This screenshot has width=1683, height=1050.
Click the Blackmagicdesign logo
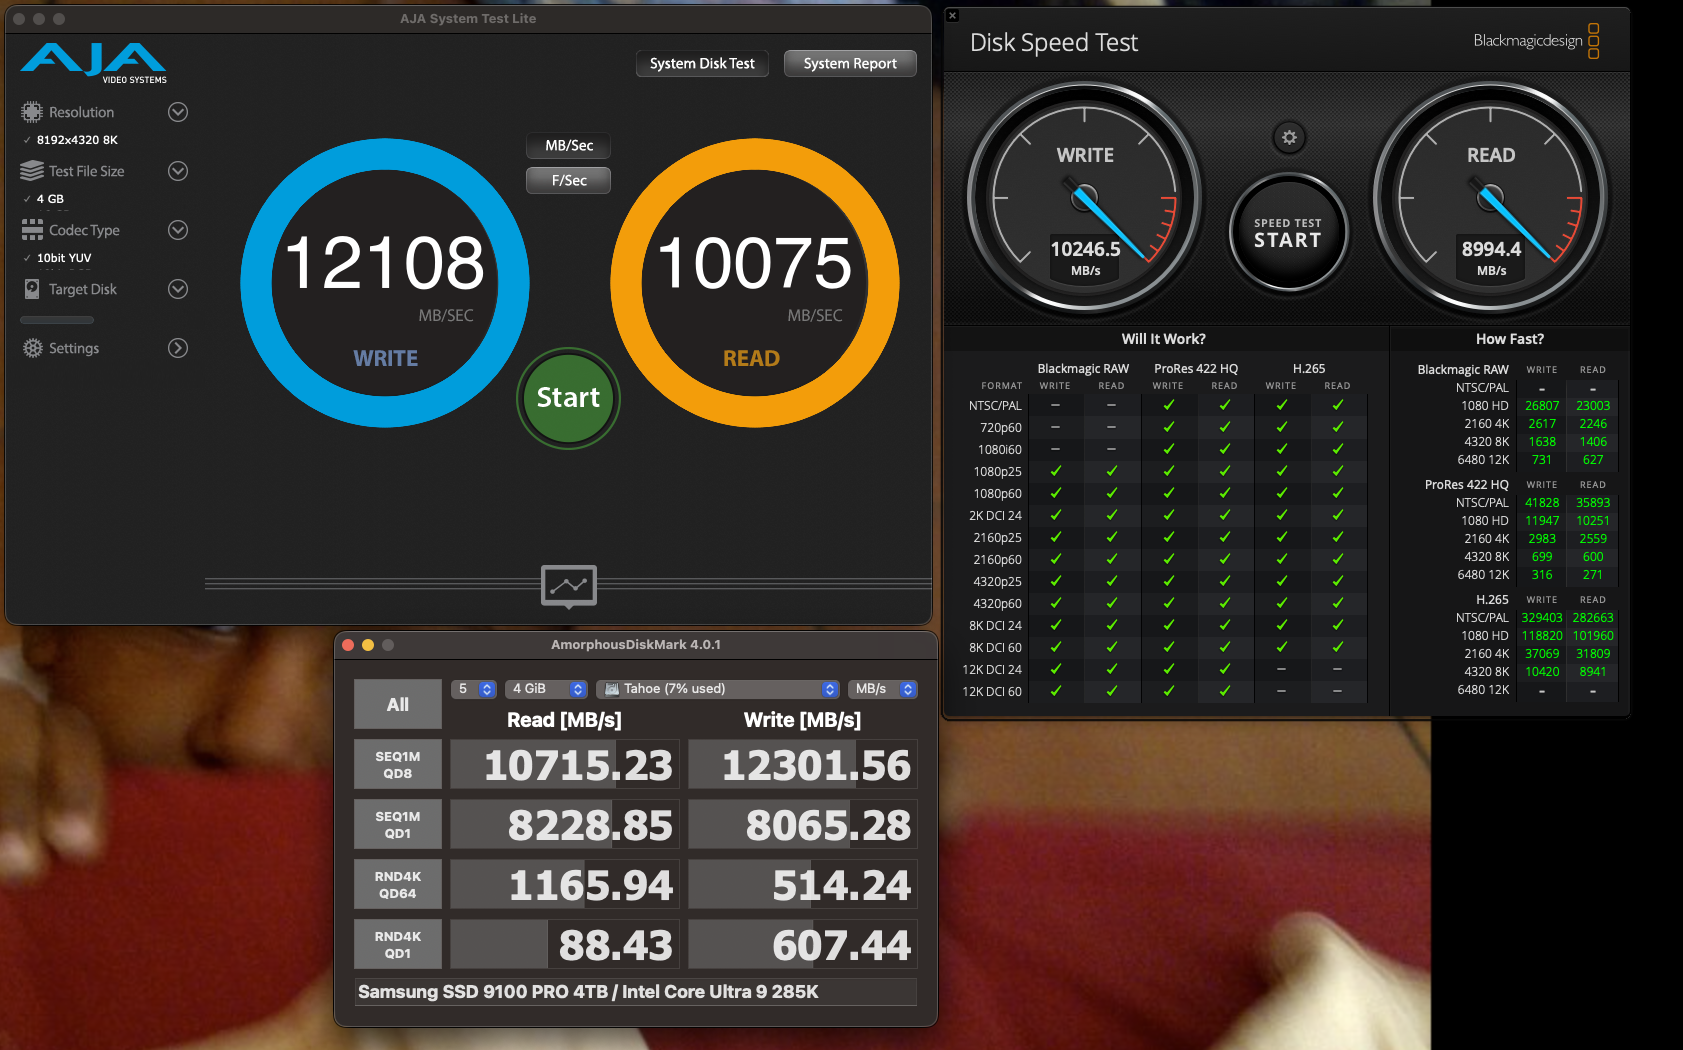tap(1536, 41)
